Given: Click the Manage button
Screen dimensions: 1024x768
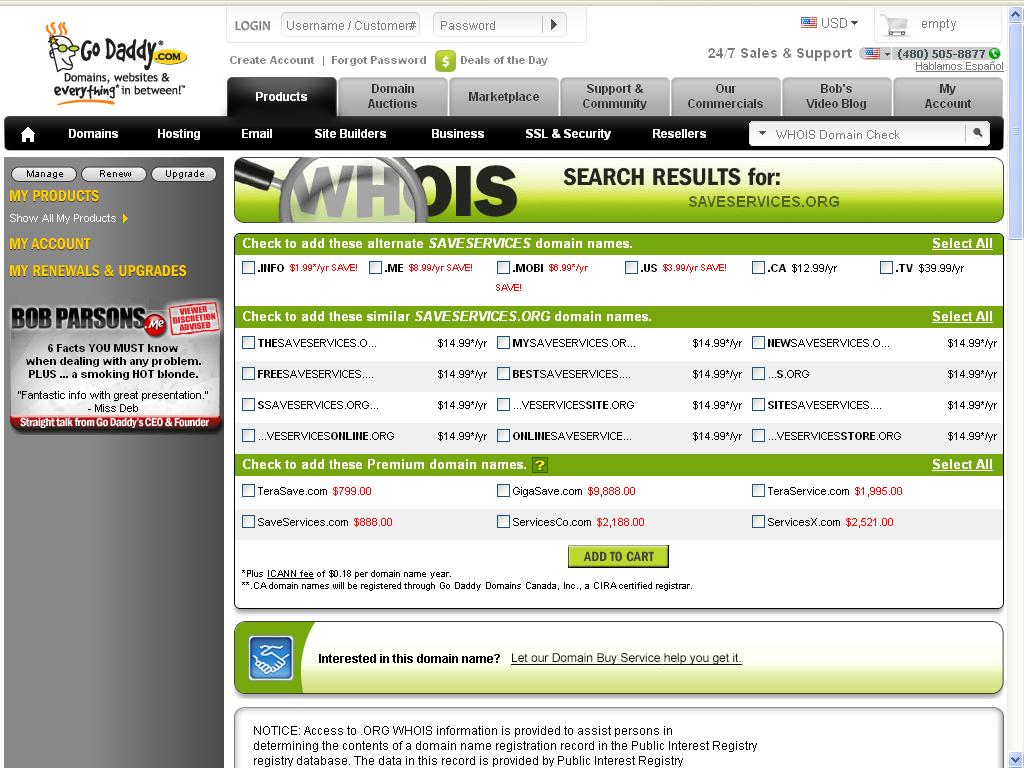Looking at the screenshot, I should coord(44,174).
